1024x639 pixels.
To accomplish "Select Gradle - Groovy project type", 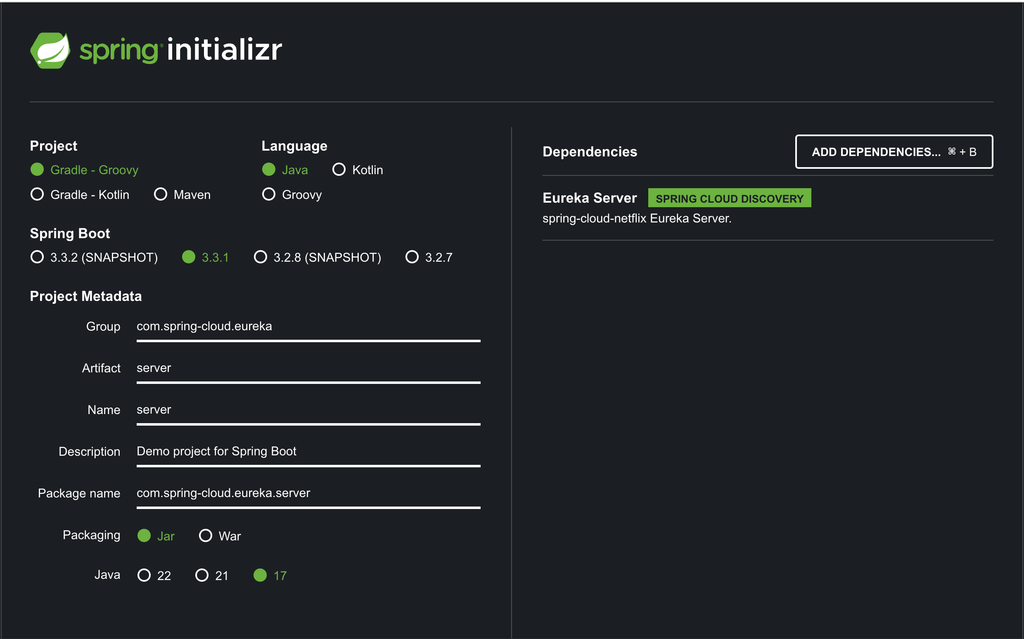I will [84, 170].
